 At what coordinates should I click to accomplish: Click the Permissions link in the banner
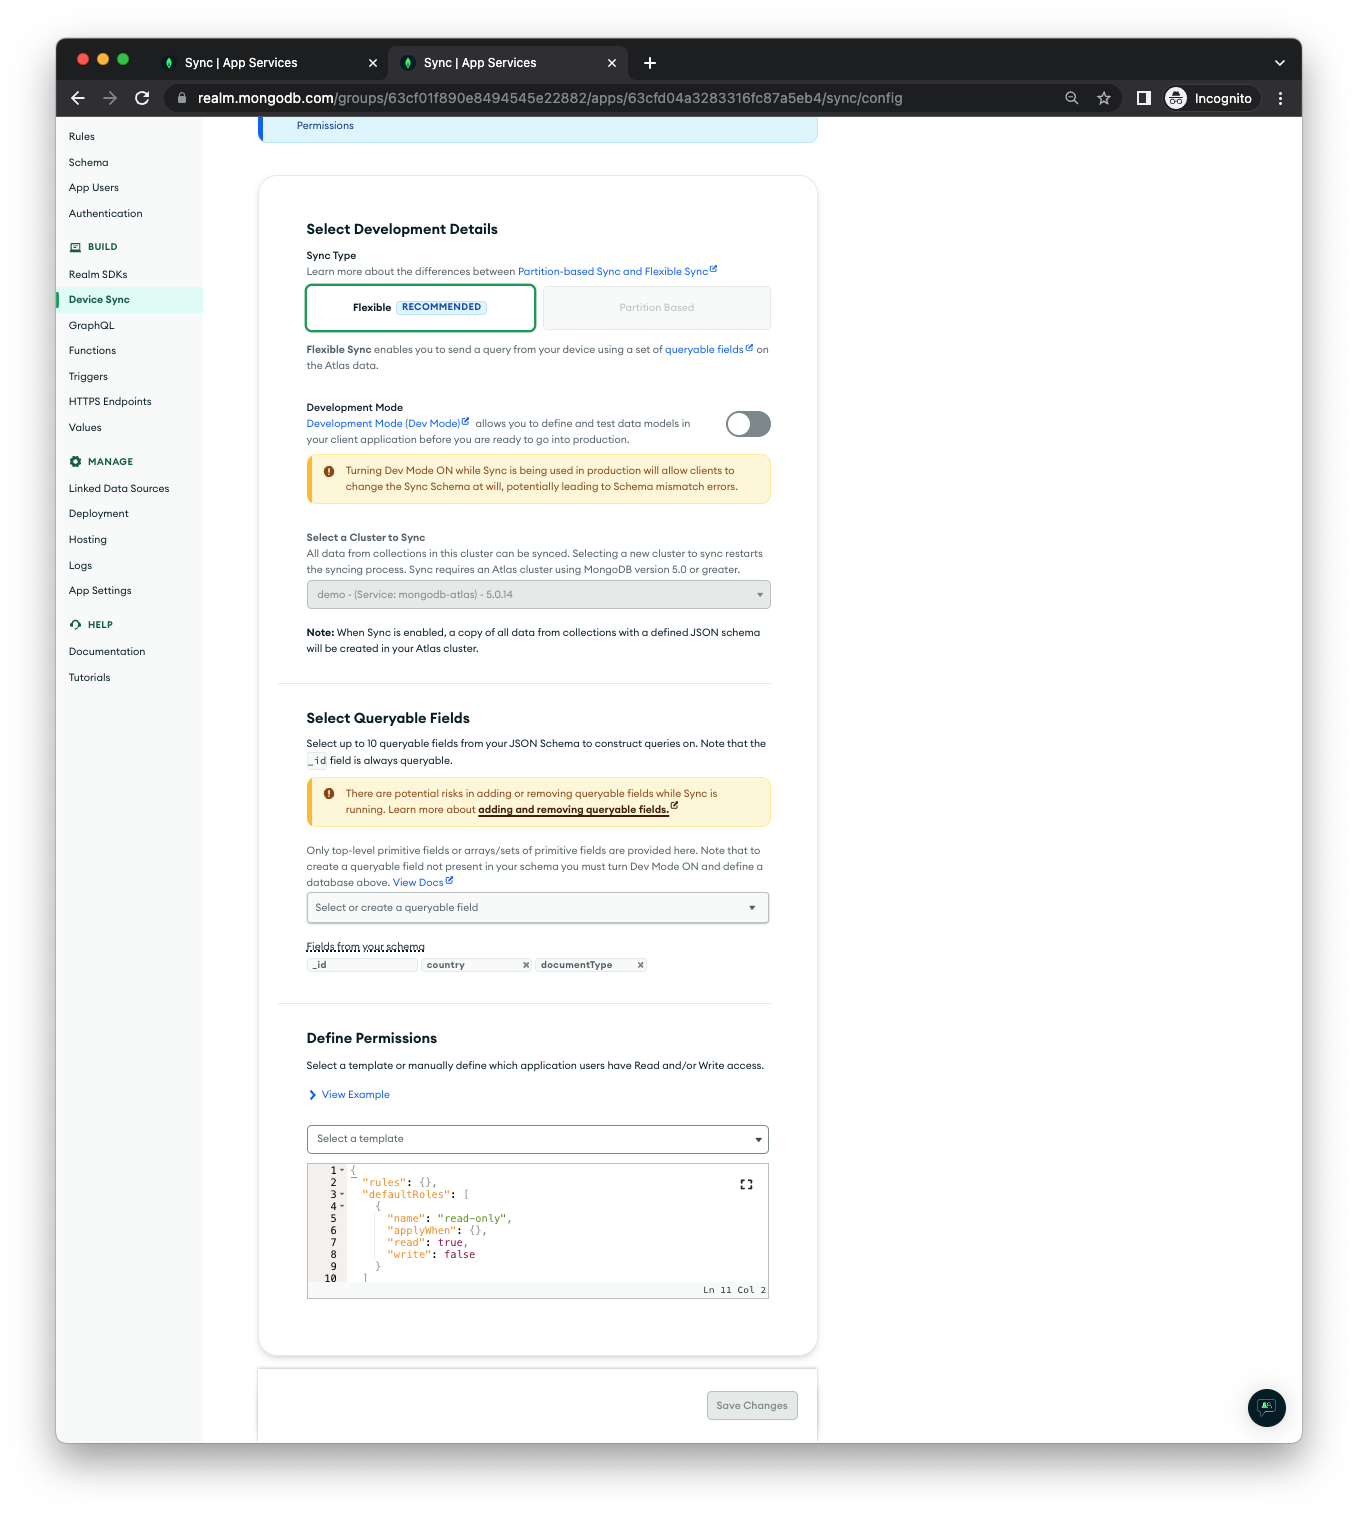tap(325, 126)
